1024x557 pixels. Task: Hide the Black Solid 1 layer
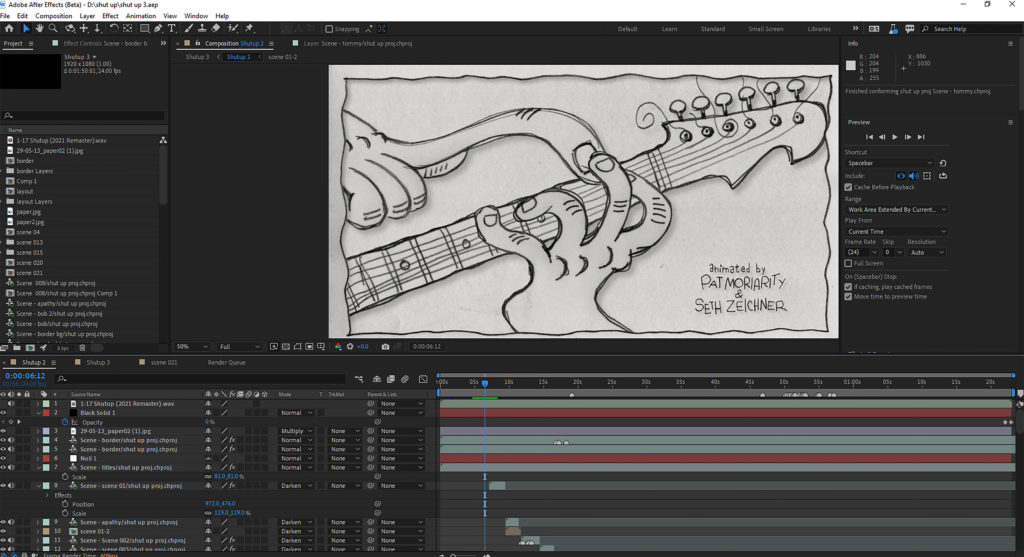click(3, 413)
